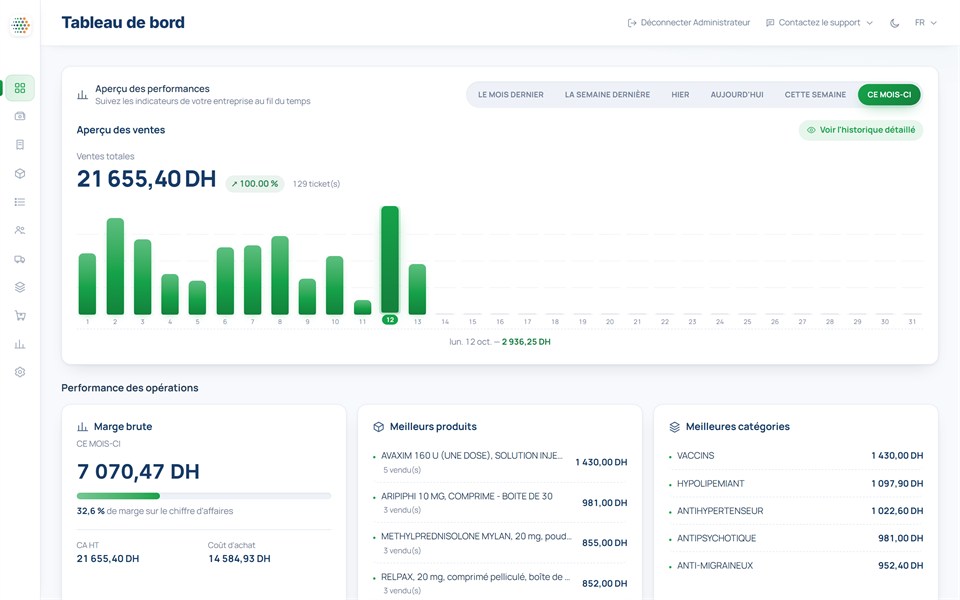Screen dimensions: 960x600
Task: Click the app logo in the sidebar
Action: (x=20, y=25)
